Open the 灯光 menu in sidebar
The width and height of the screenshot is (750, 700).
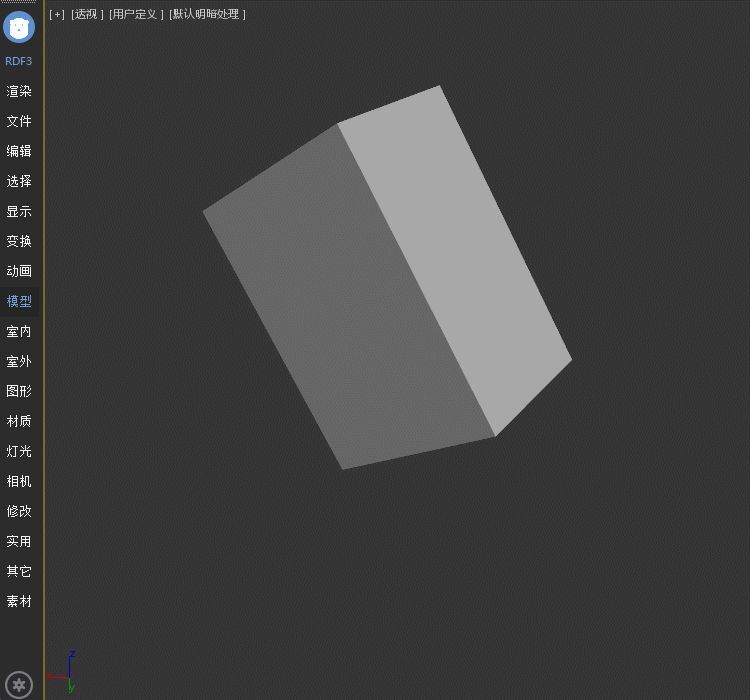click(19, 451)
